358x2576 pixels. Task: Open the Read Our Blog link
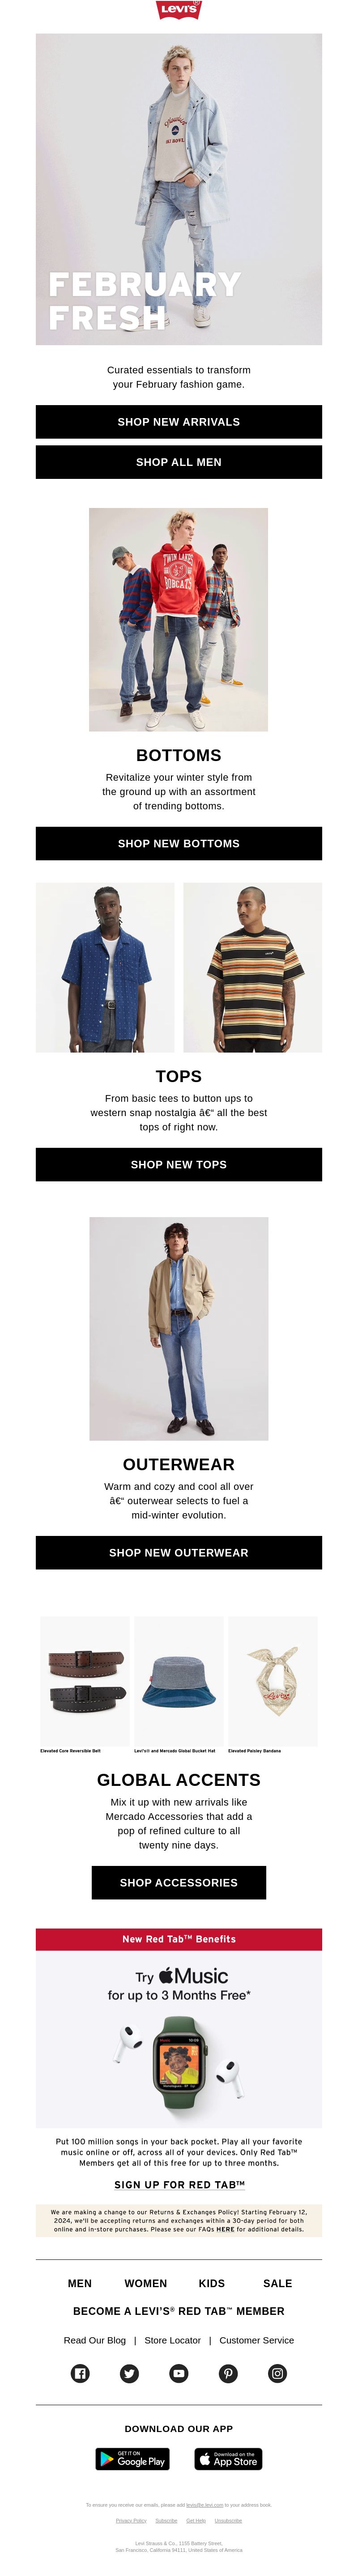point(95,2340)
